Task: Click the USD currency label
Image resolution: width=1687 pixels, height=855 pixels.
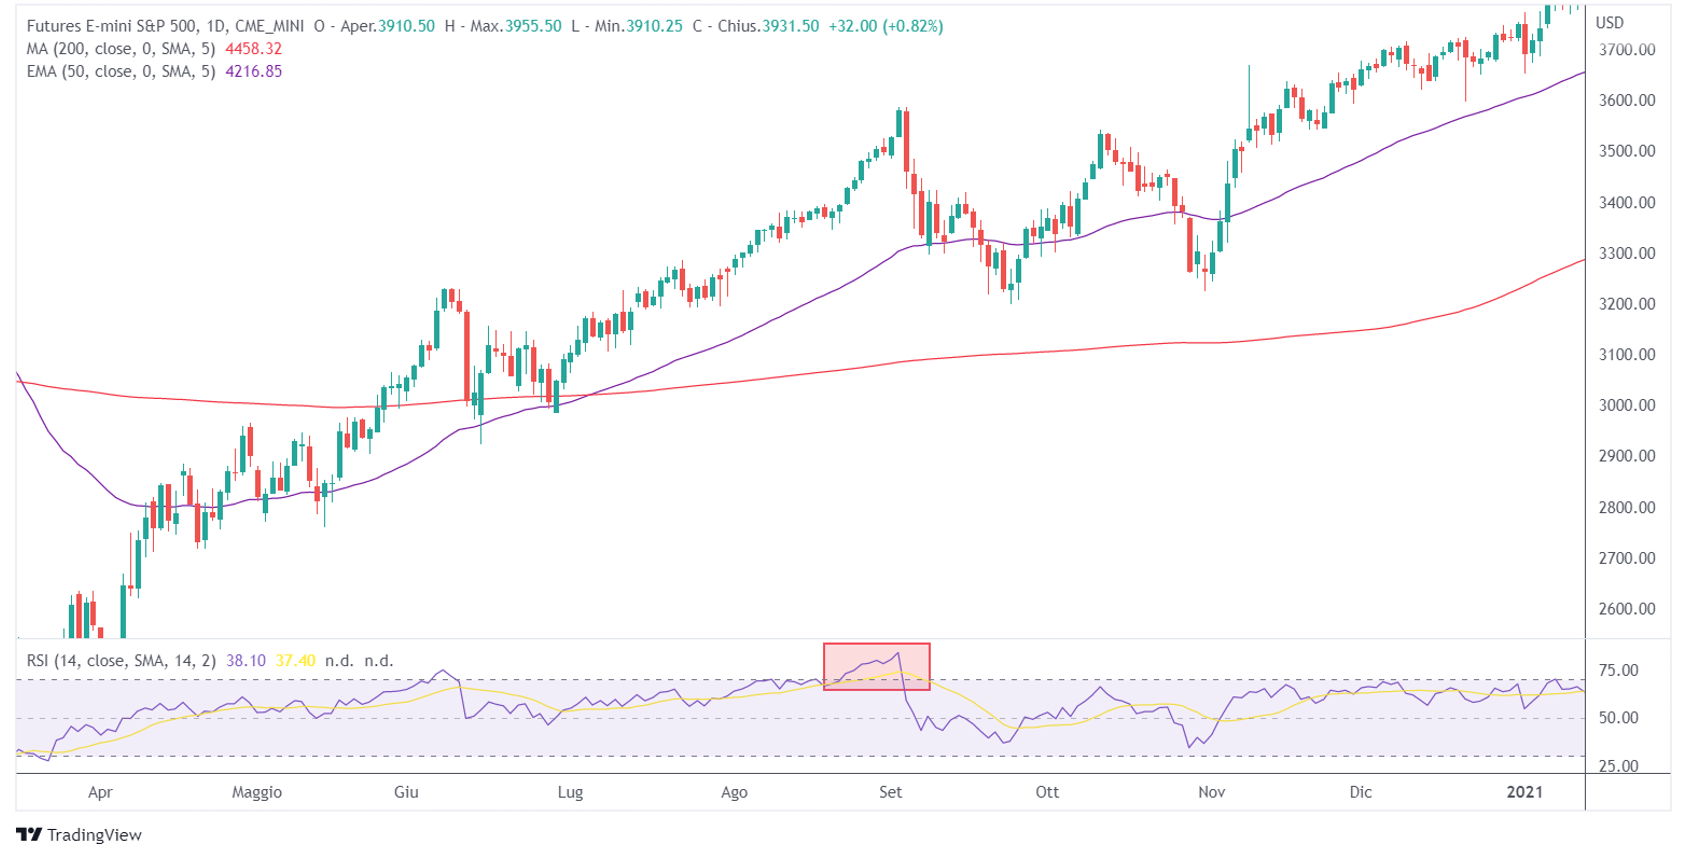Action: [x=1610, y=23]
